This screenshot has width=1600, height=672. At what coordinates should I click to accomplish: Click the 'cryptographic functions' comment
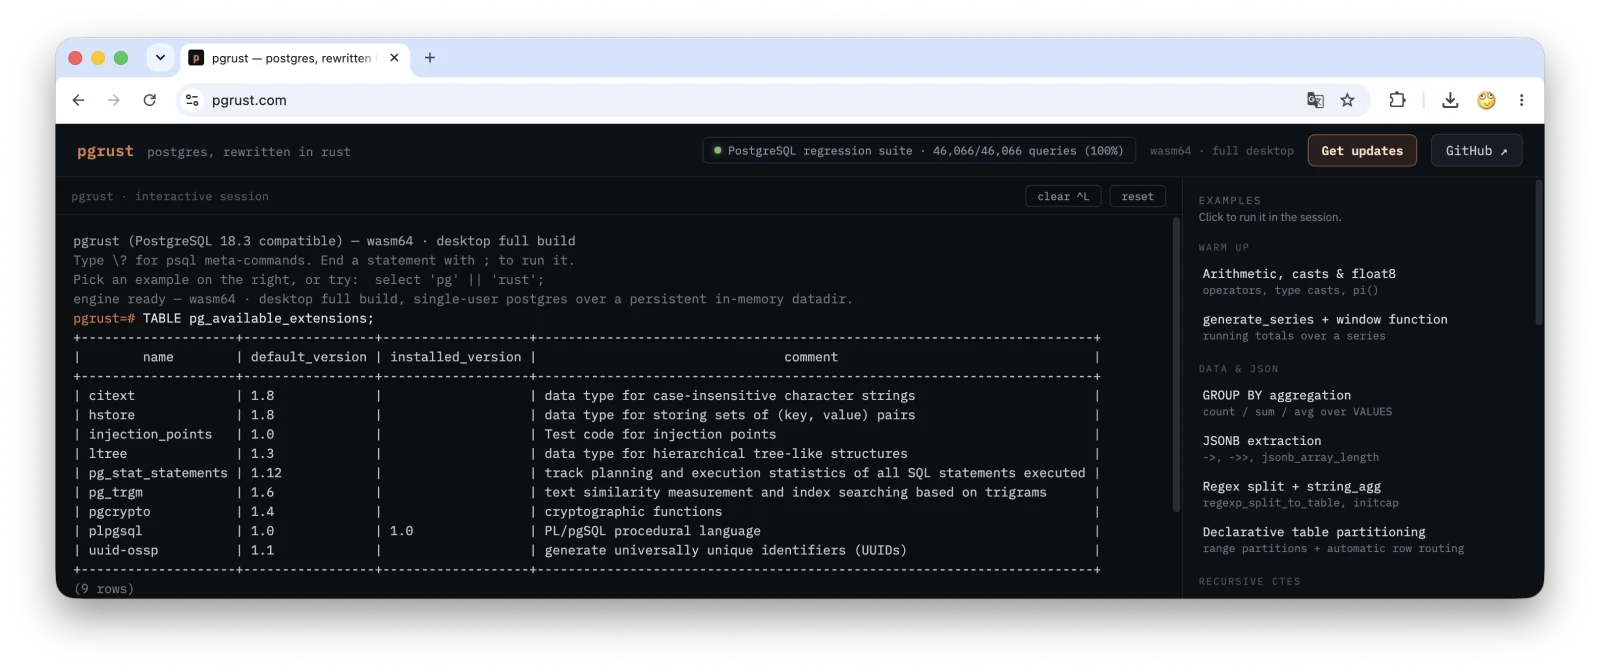[x=633, y=512]
